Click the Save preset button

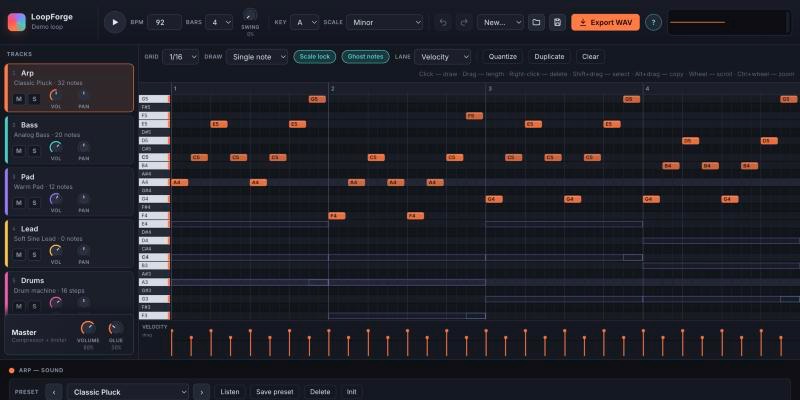(274, 392)
